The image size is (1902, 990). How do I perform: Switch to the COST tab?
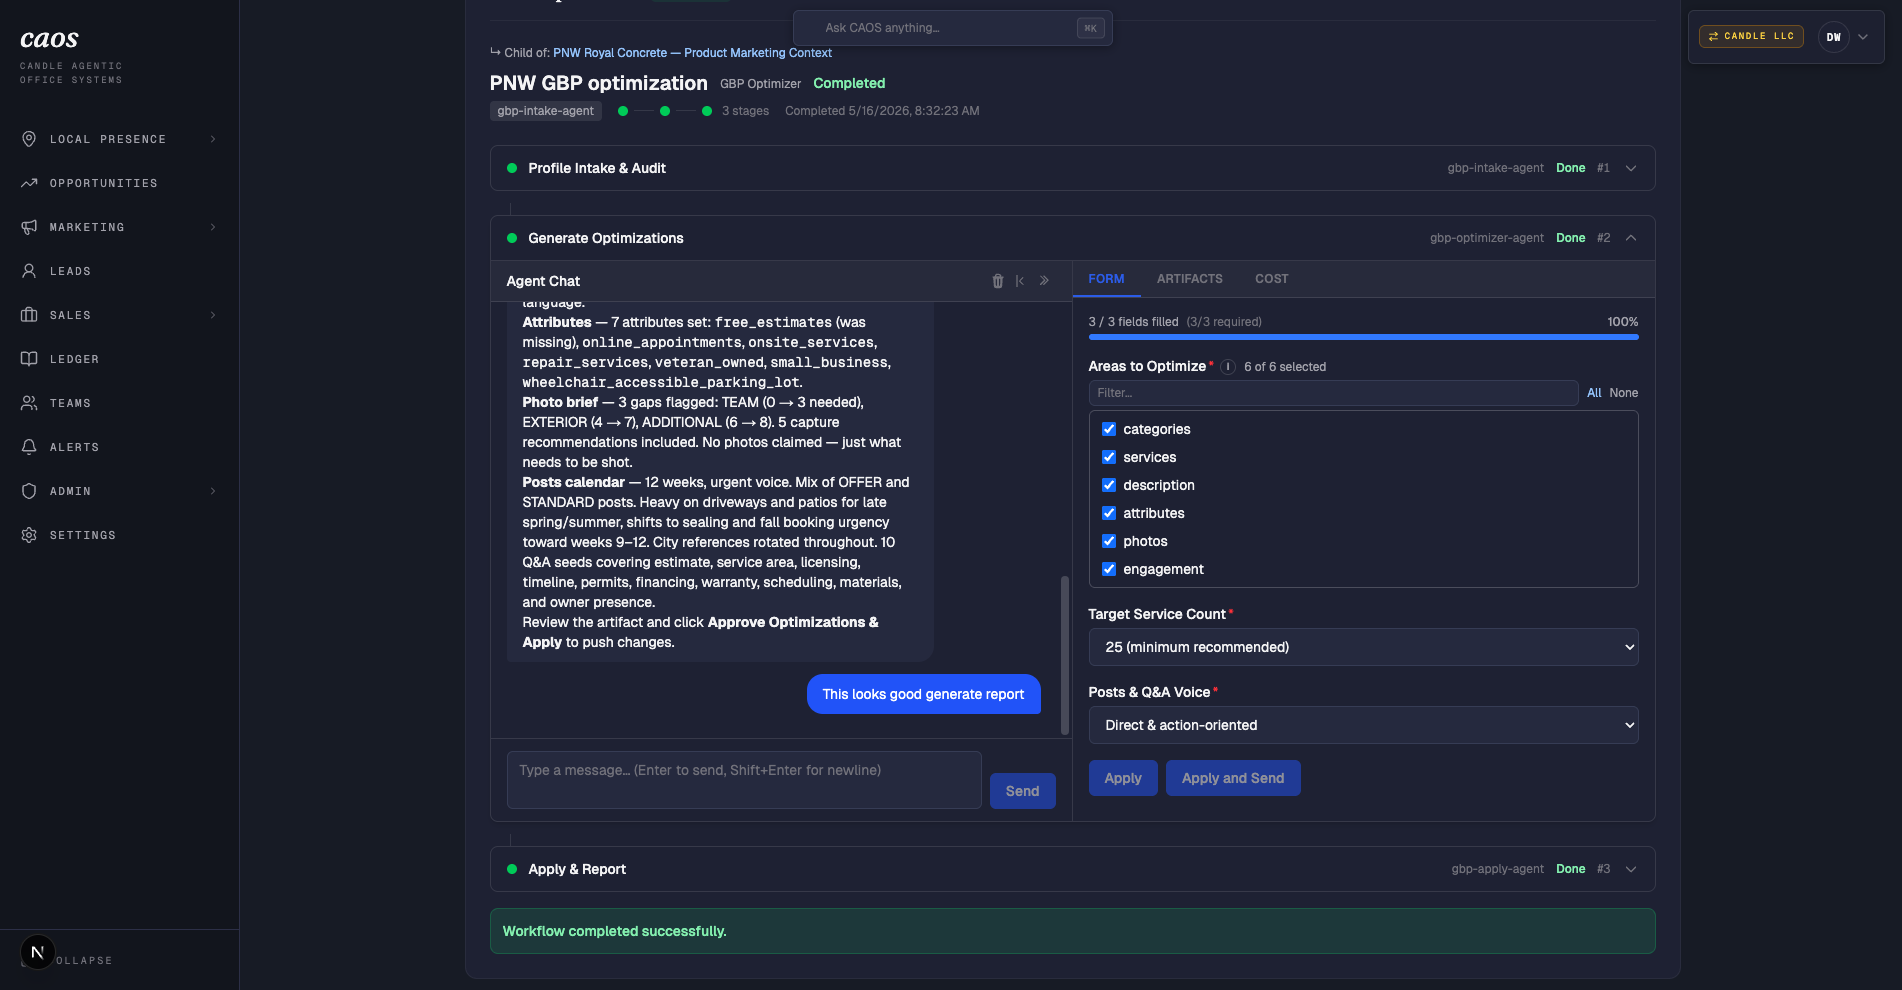(x=1271, y=279)
